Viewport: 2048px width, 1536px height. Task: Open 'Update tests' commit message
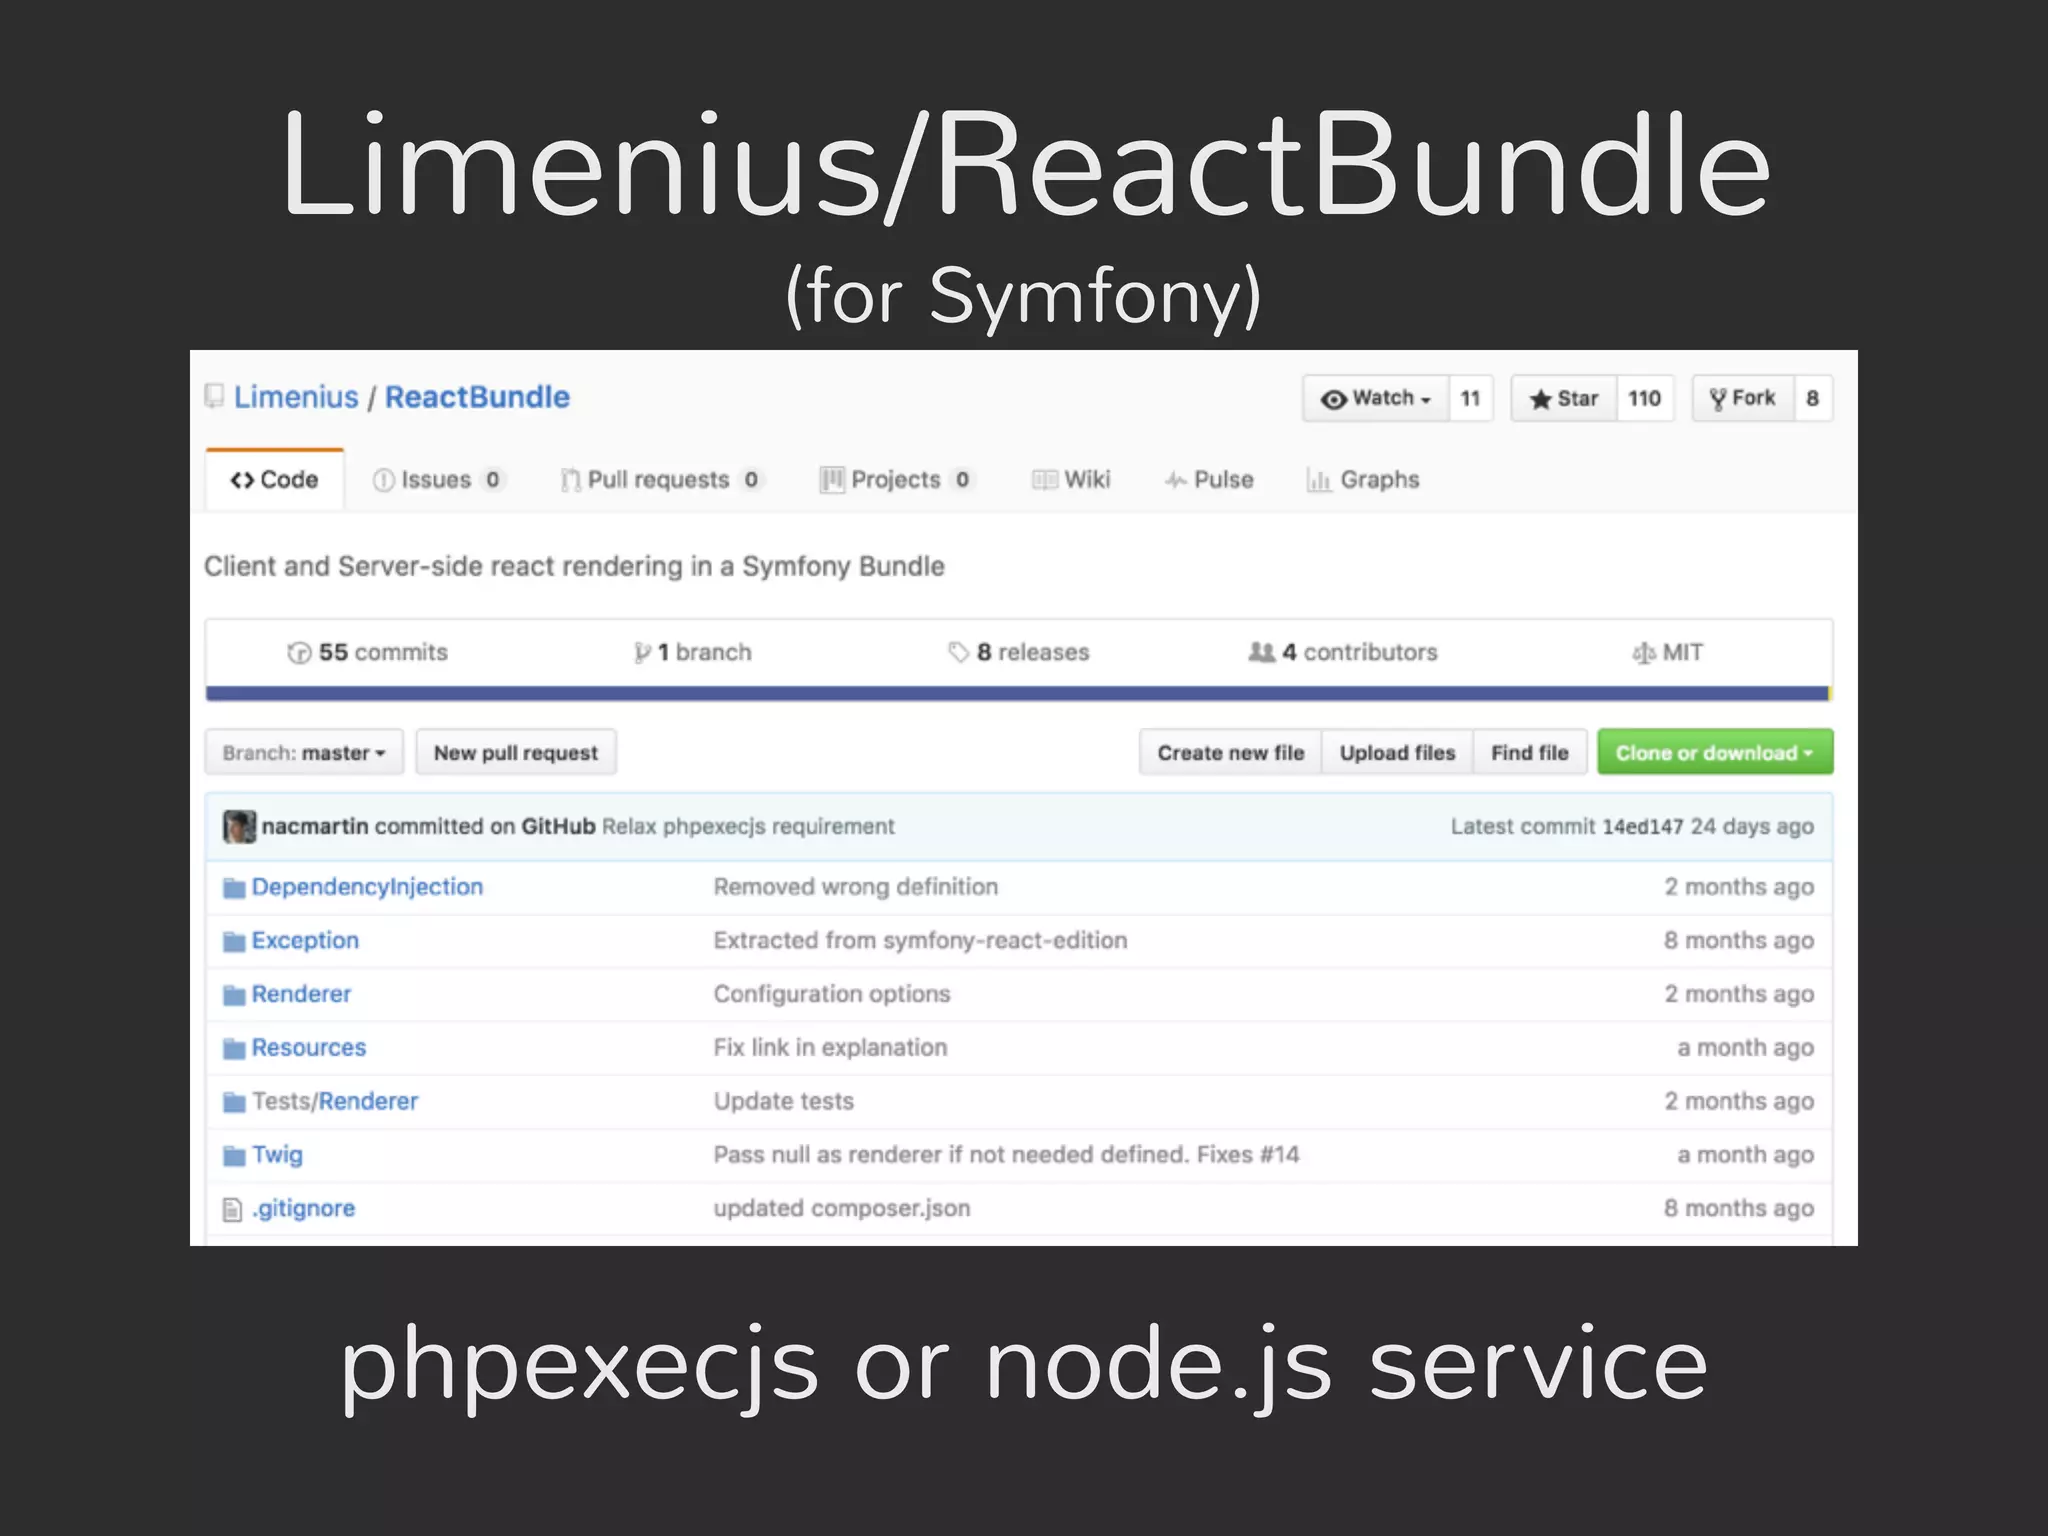tap(784, 1101)
